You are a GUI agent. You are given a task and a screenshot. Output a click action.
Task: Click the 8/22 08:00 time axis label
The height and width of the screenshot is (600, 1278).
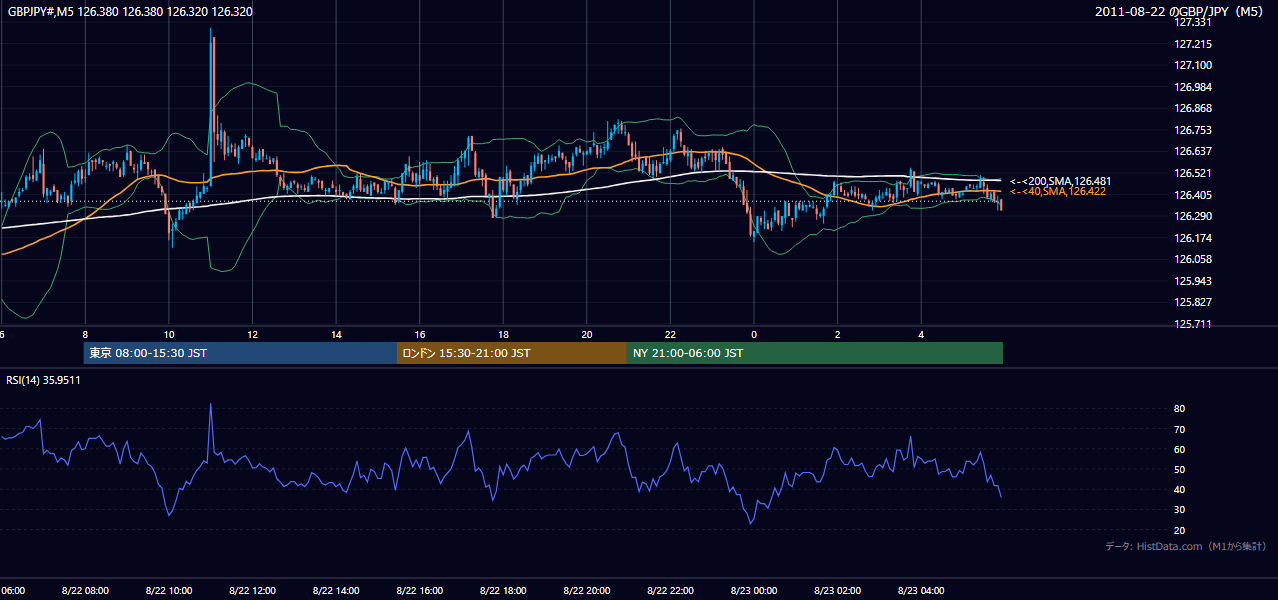[85, 591]
